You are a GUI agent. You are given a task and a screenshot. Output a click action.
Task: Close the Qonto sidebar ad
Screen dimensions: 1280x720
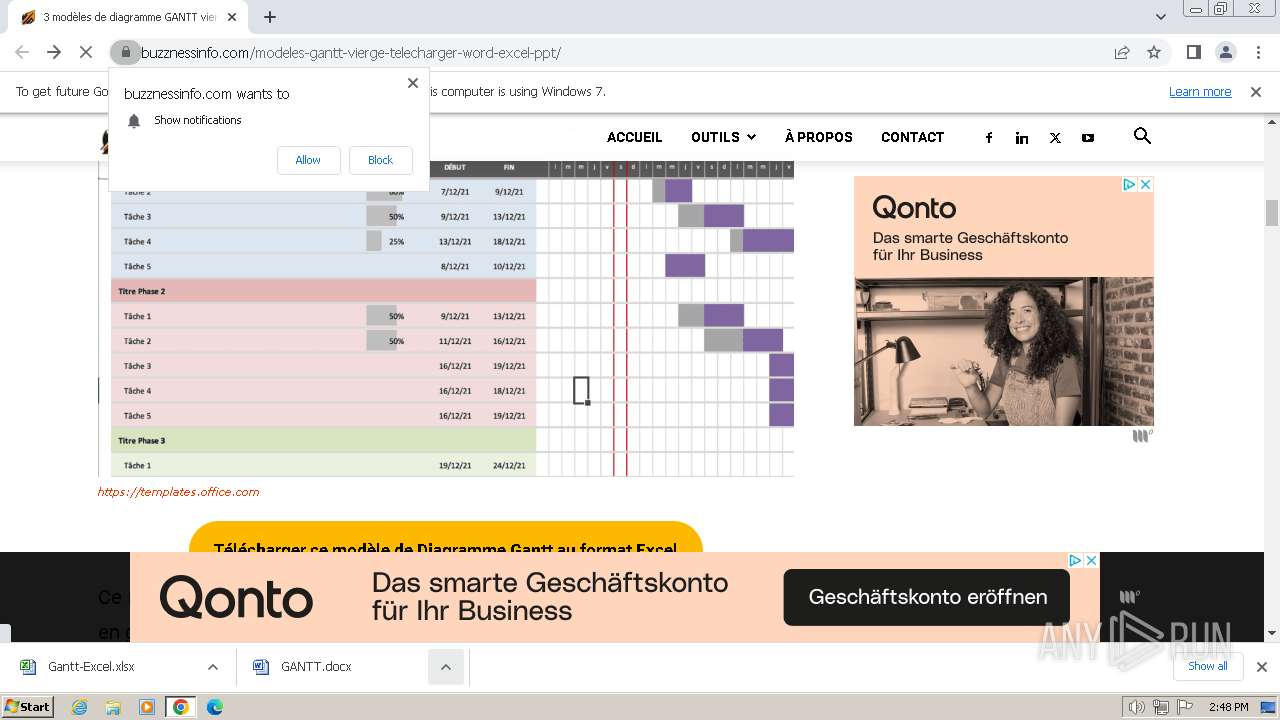(1145, 184)
